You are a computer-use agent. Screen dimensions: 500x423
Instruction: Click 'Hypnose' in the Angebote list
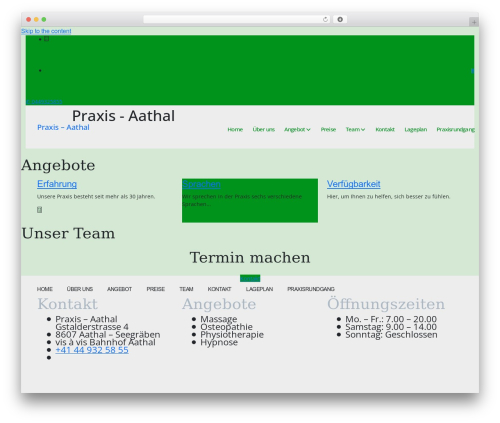coord(219,342)
